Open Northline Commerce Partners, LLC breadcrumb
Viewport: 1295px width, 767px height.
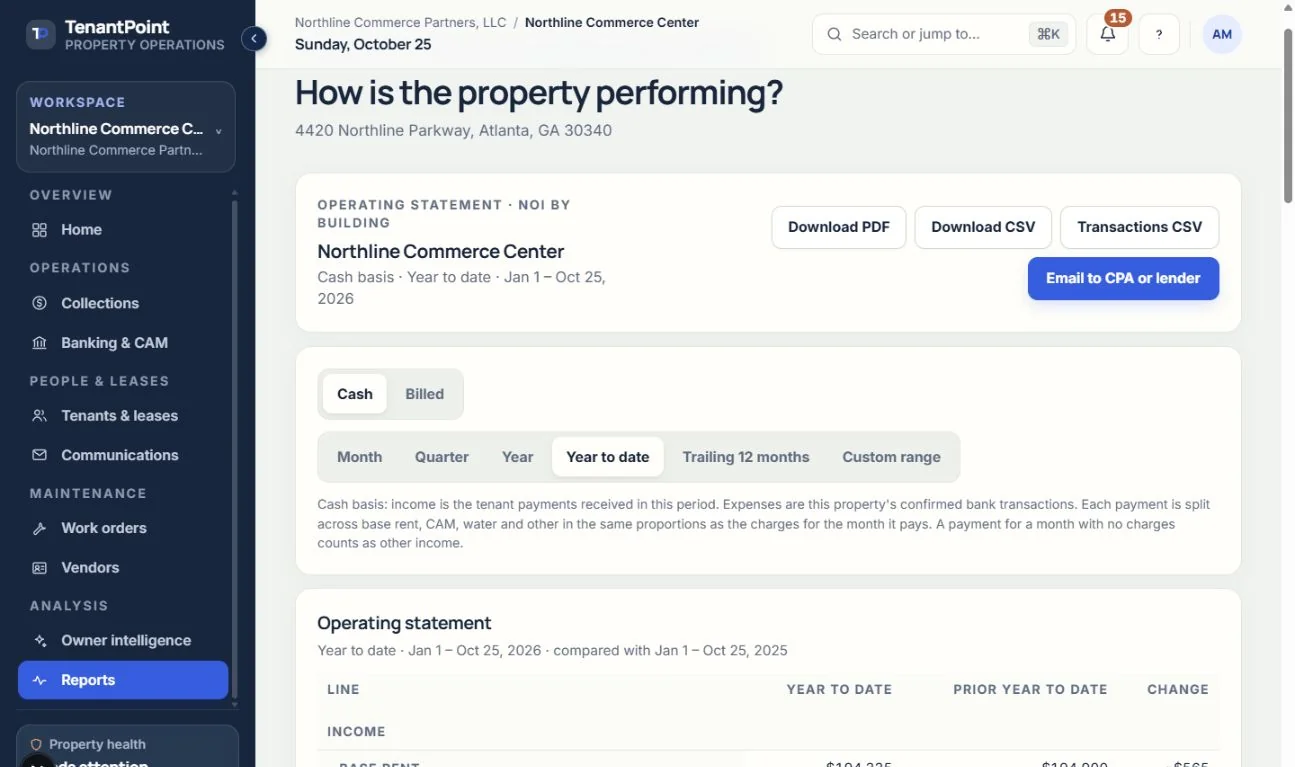401,22
